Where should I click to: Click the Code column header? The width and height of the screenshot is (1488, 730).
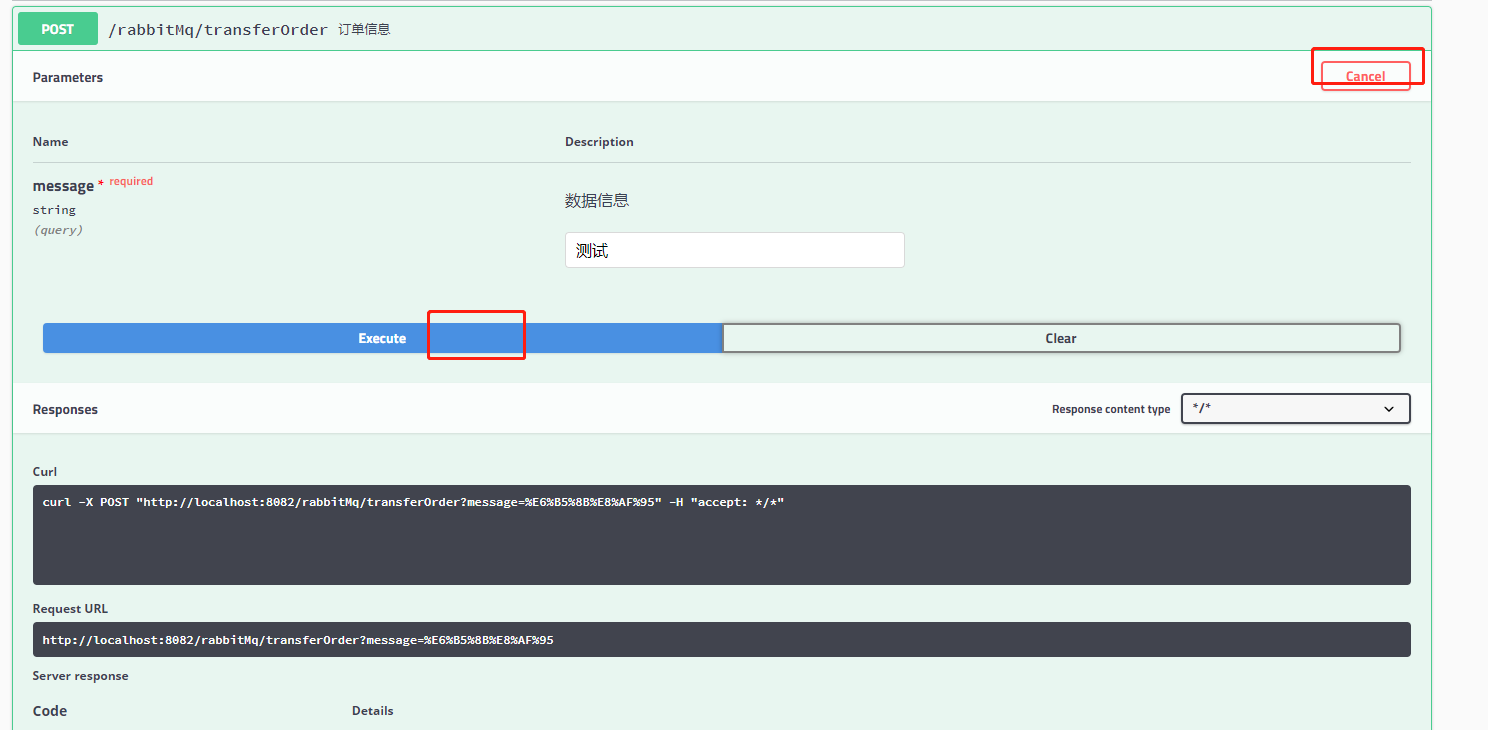click(x=50, y=711)
